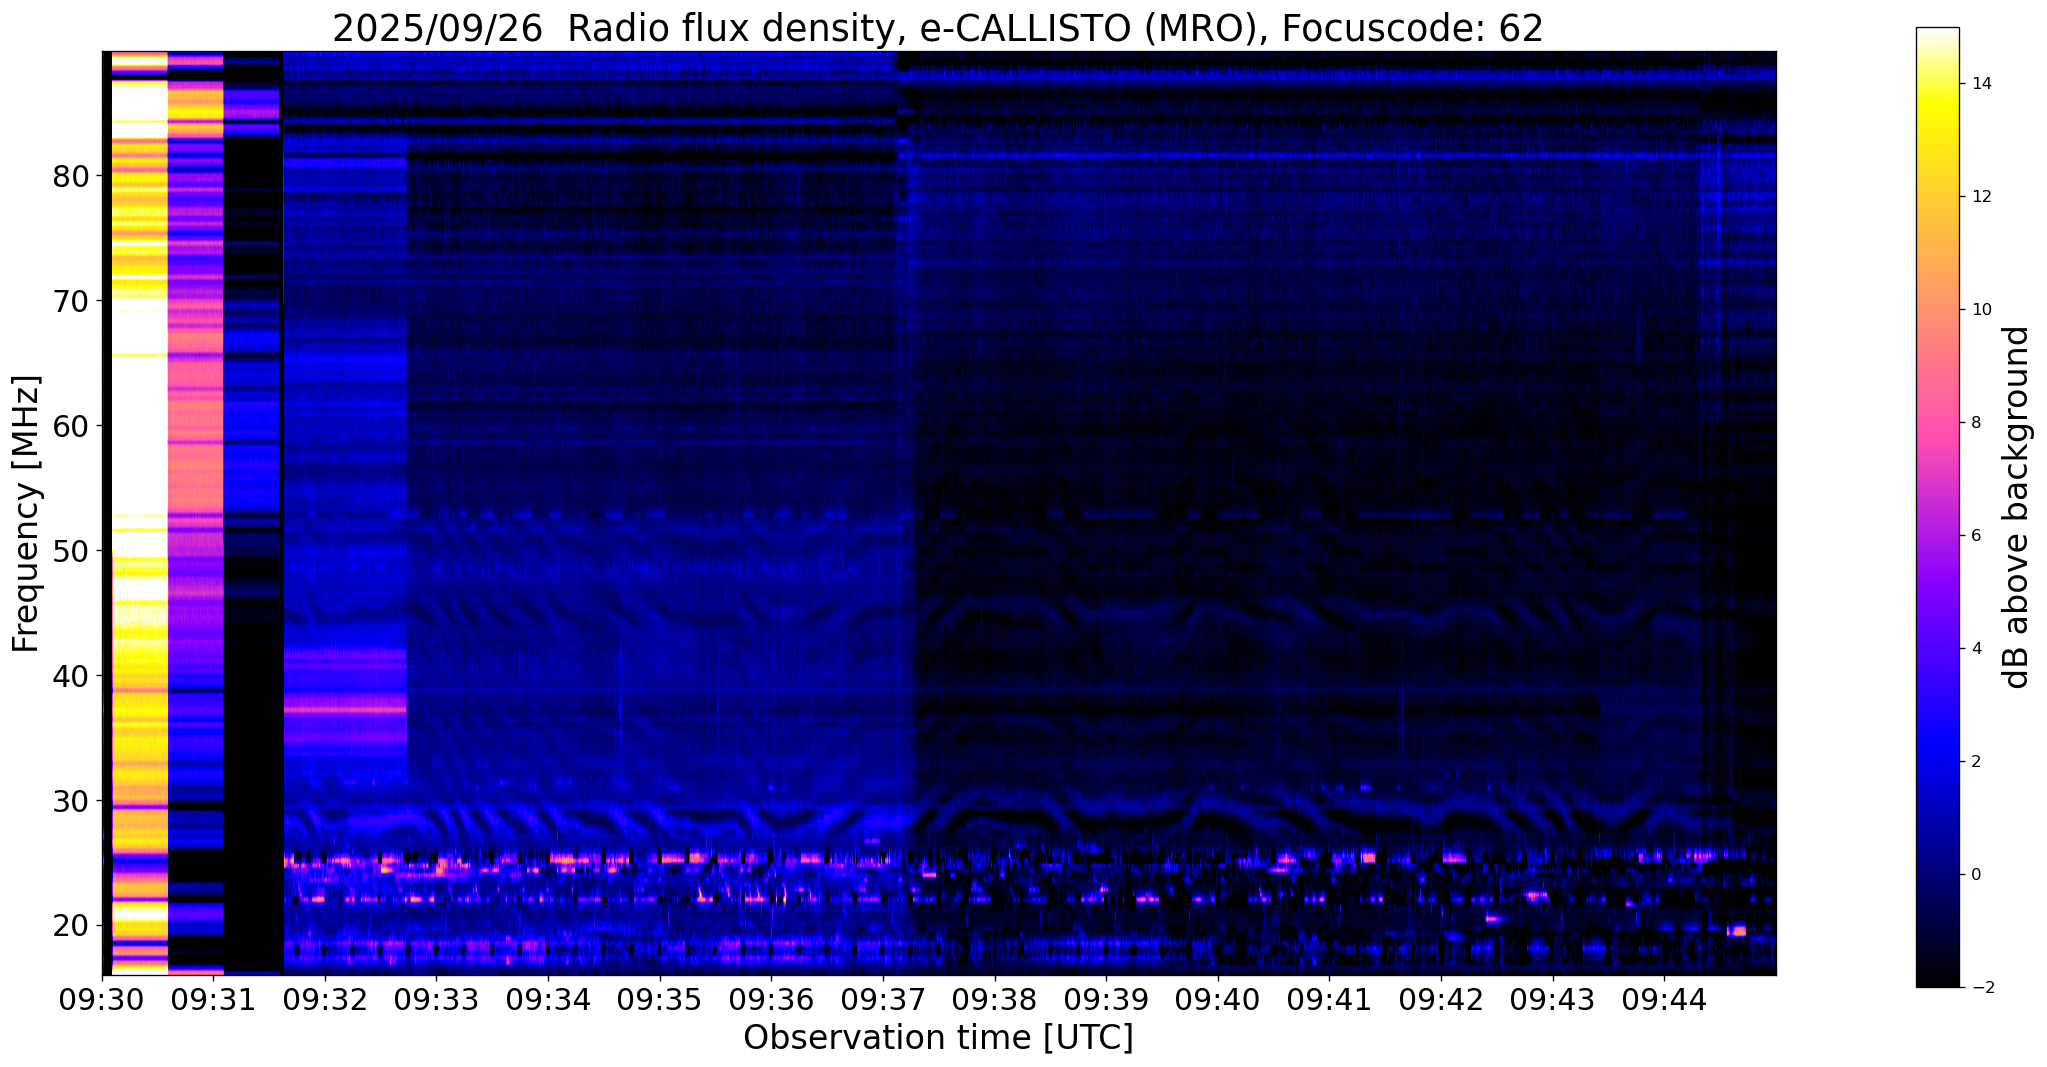Click the 30 frequency tick label
The image size is (2047, 1067).
pos(71,801)
